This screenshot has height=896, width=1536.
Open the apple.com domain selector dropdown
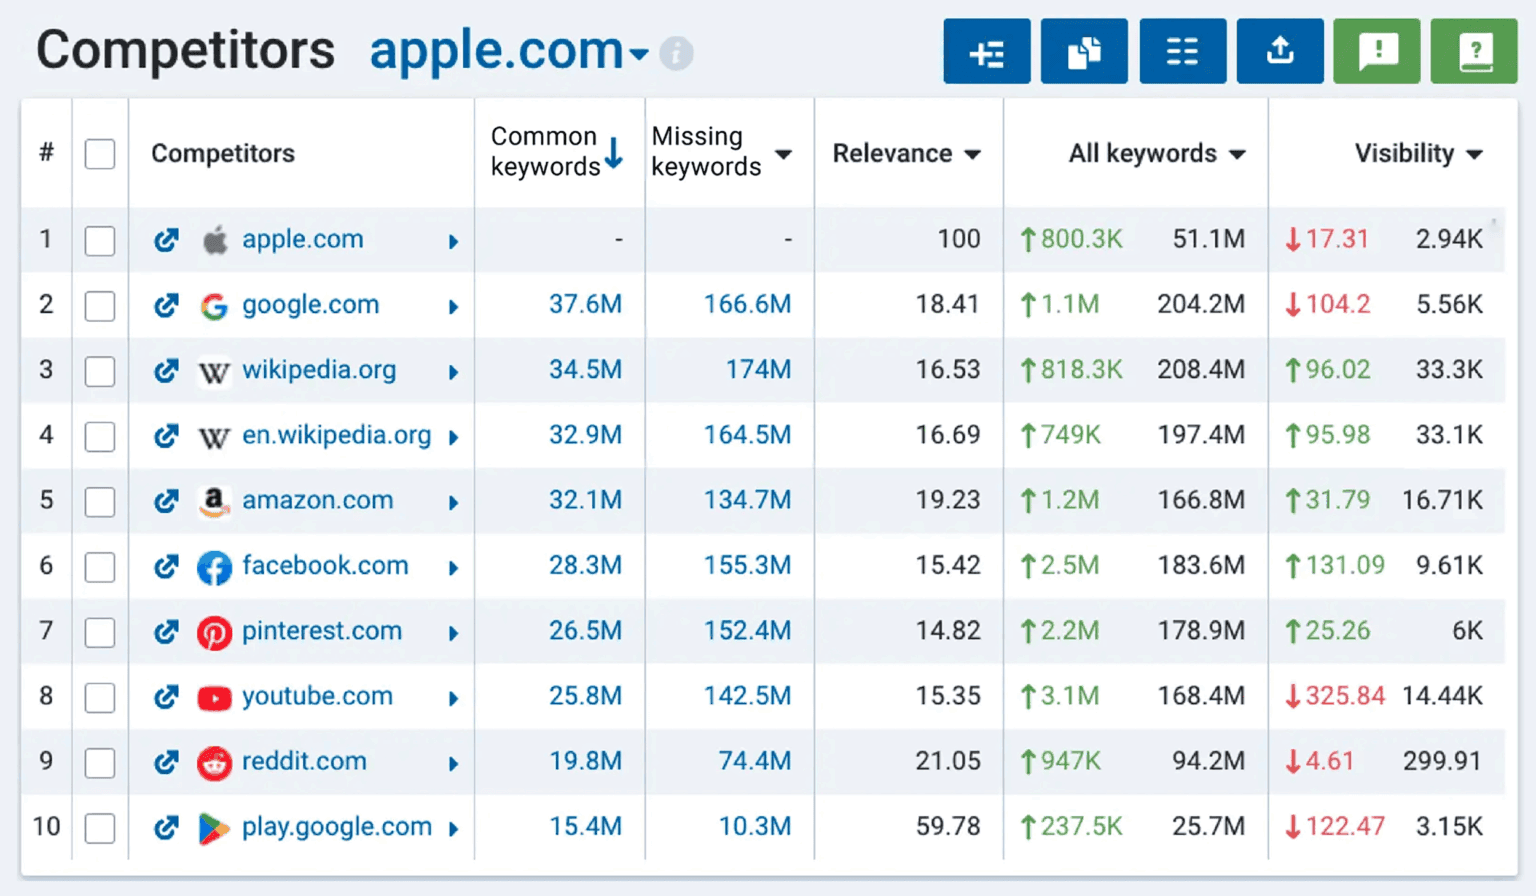(x=637, y=55)
